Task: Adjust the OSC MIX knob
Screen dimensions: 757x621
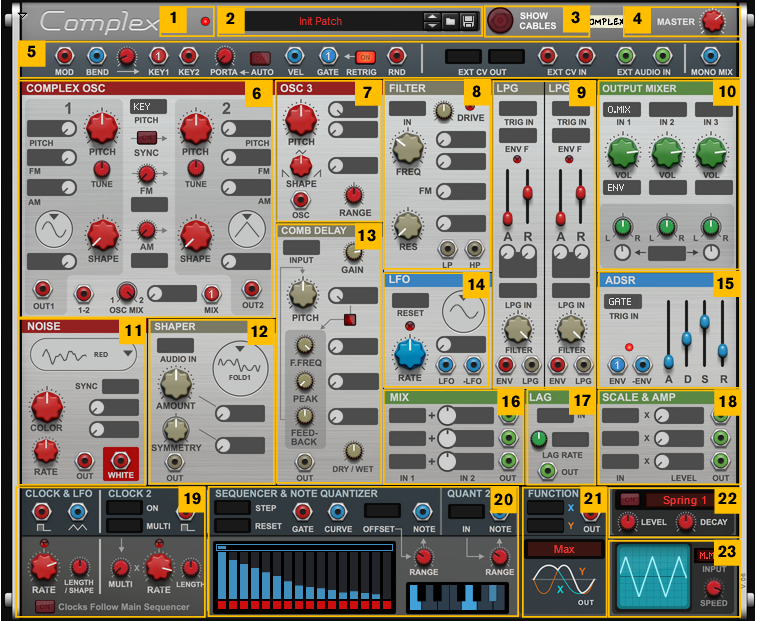Action: [127, 292]
